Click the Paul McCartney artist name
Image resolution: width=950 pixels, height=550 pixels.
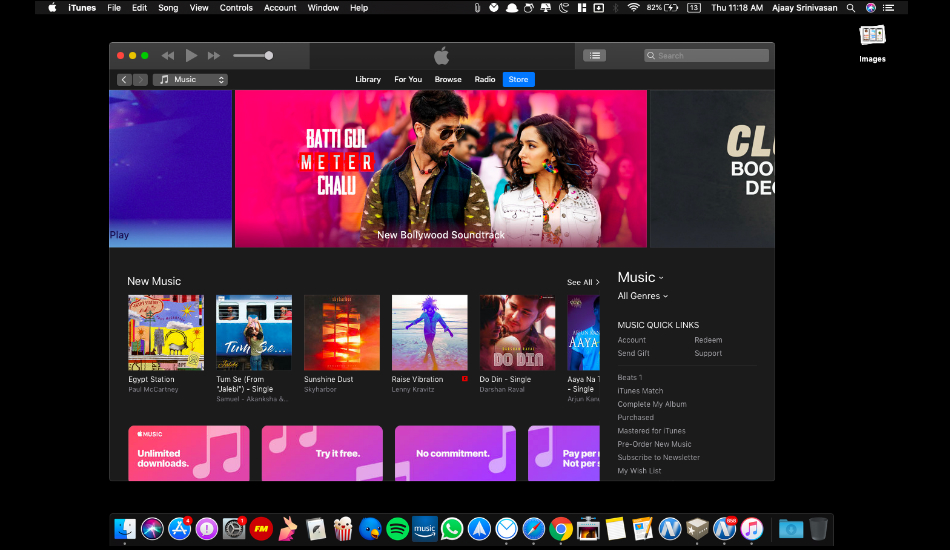coord(153,389)
